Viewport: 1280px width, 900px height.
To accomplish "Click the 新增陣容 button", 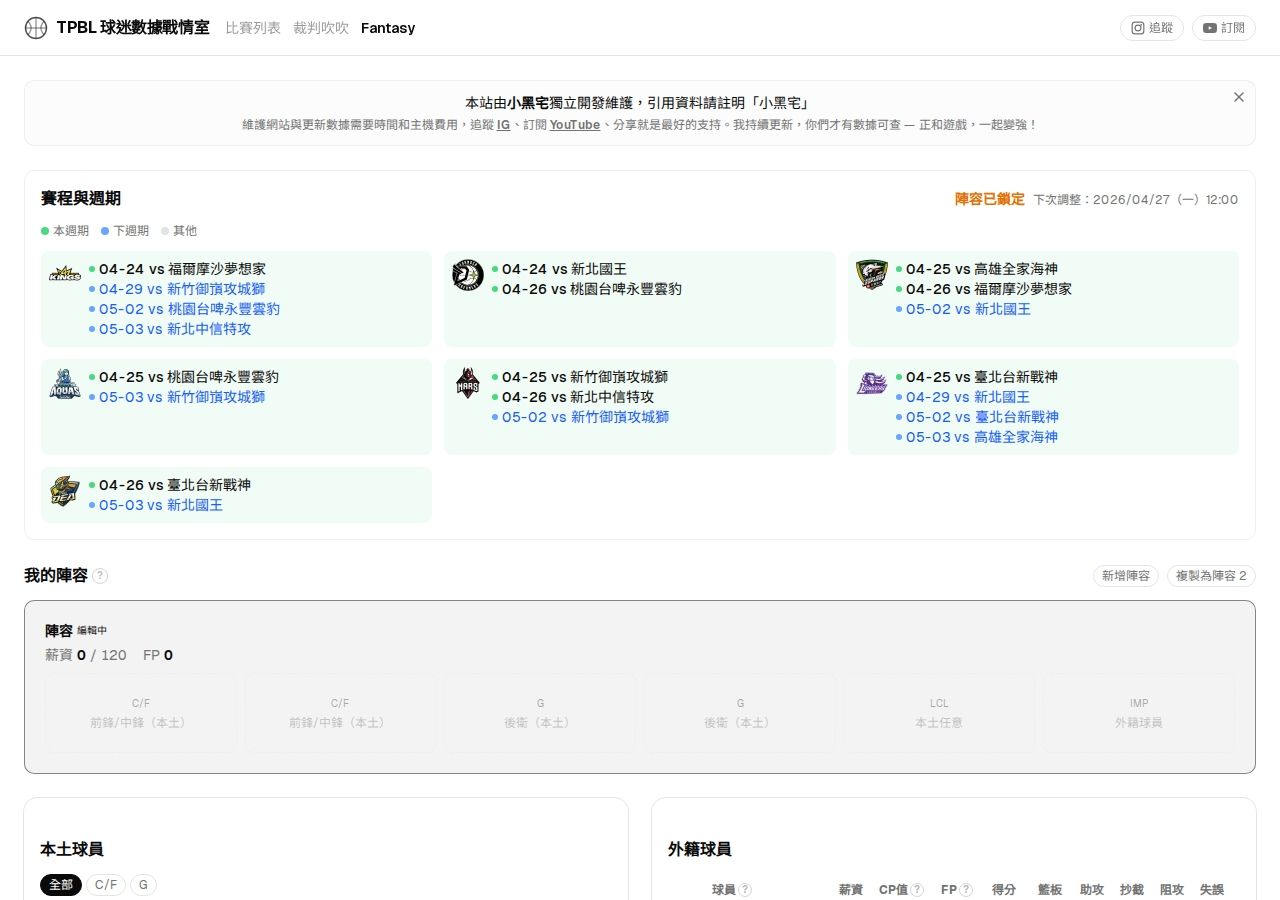I will coord(1126,576).
